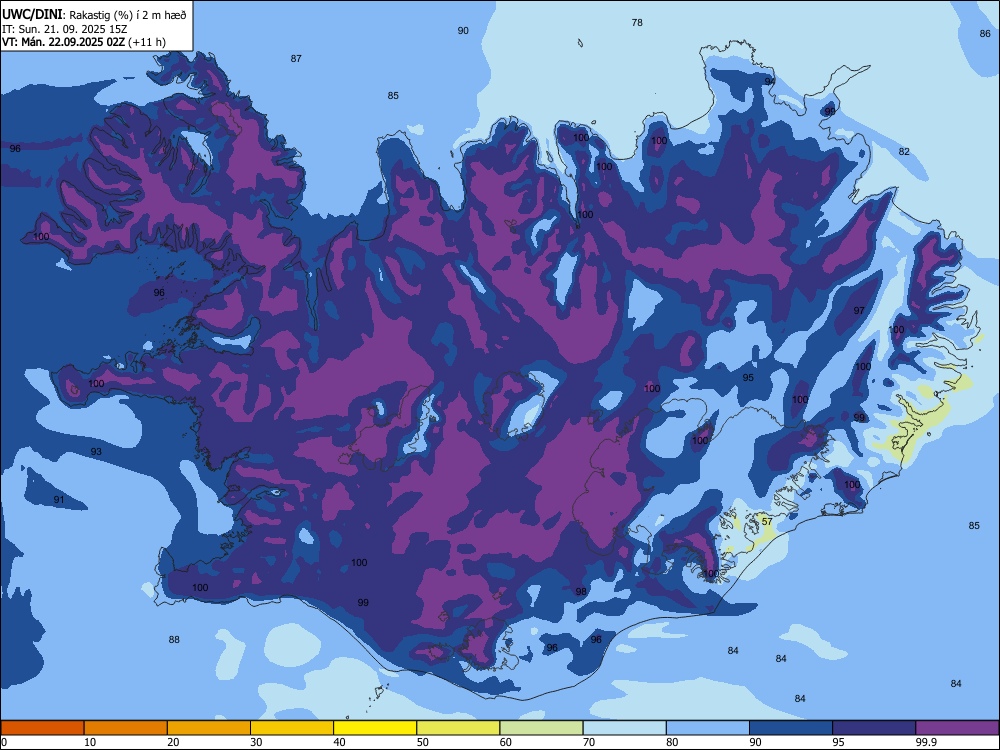The height and width of the screenshot is (750, 1000).
Task: Click the 'VT: Mán. 22.09.2025 02Z' line
Action: (x=64, y=42)
